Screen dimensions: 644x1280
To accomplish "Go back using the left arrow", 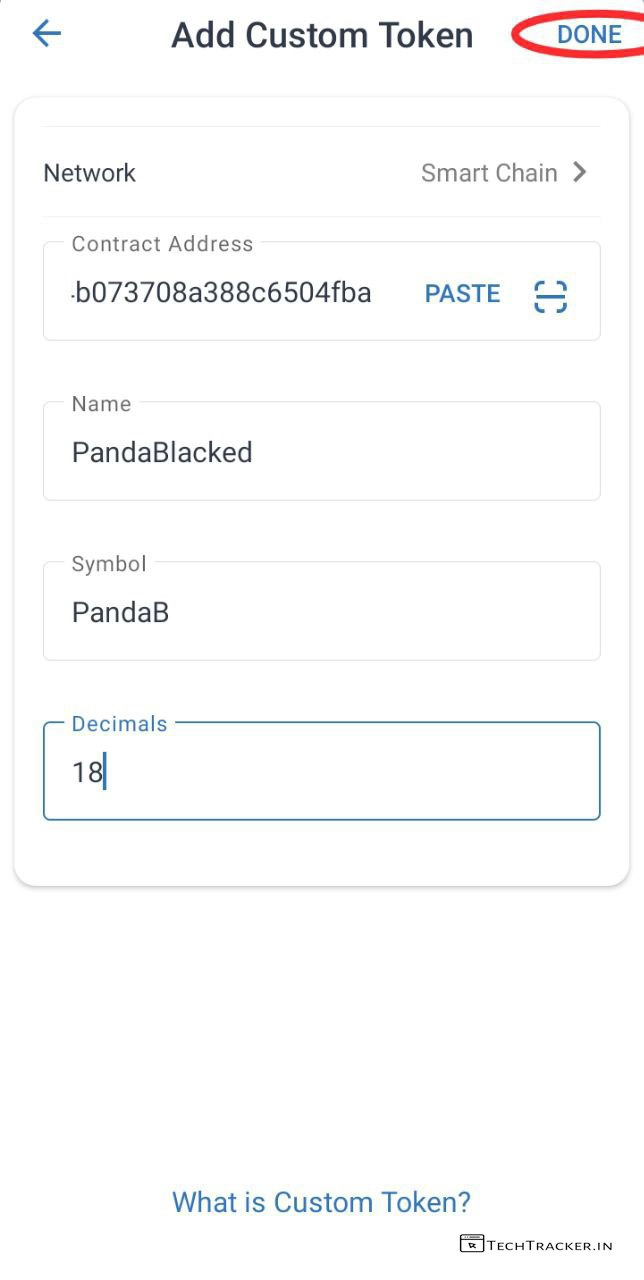I will pyautogui.click(x=47, y=34).
